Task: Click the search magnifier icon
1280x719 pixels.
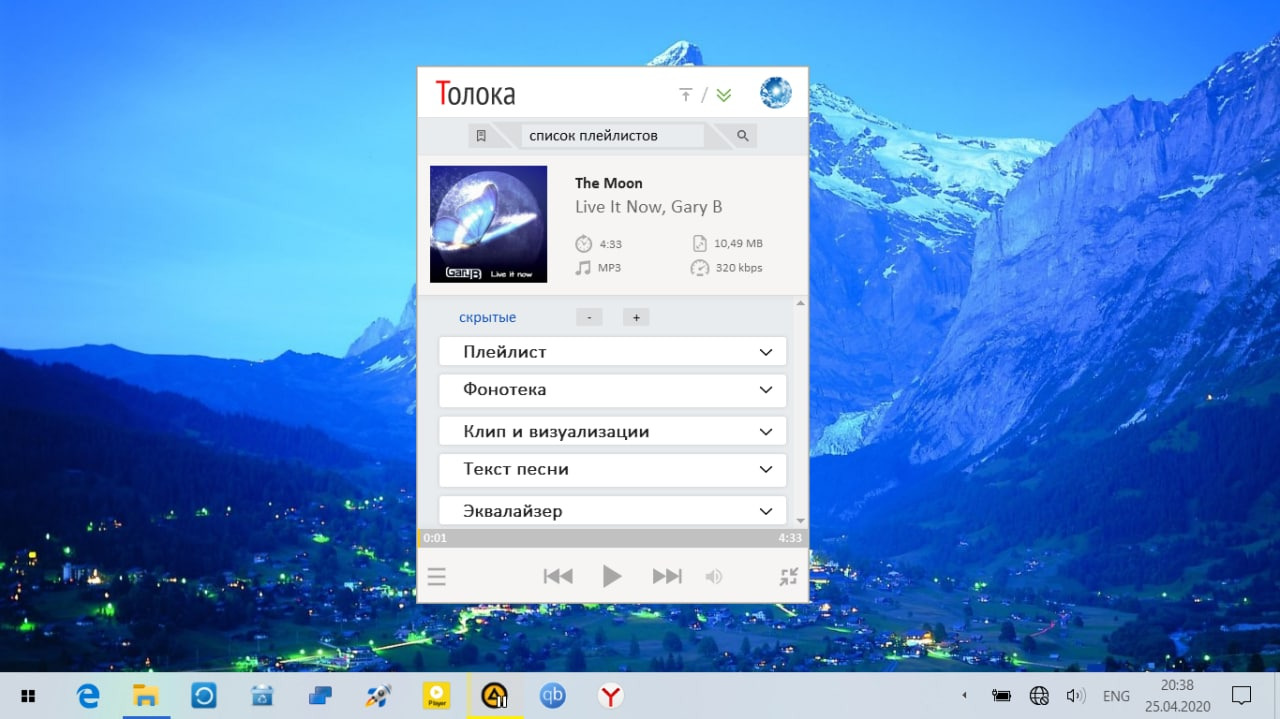Action: [x=743, y=136]
